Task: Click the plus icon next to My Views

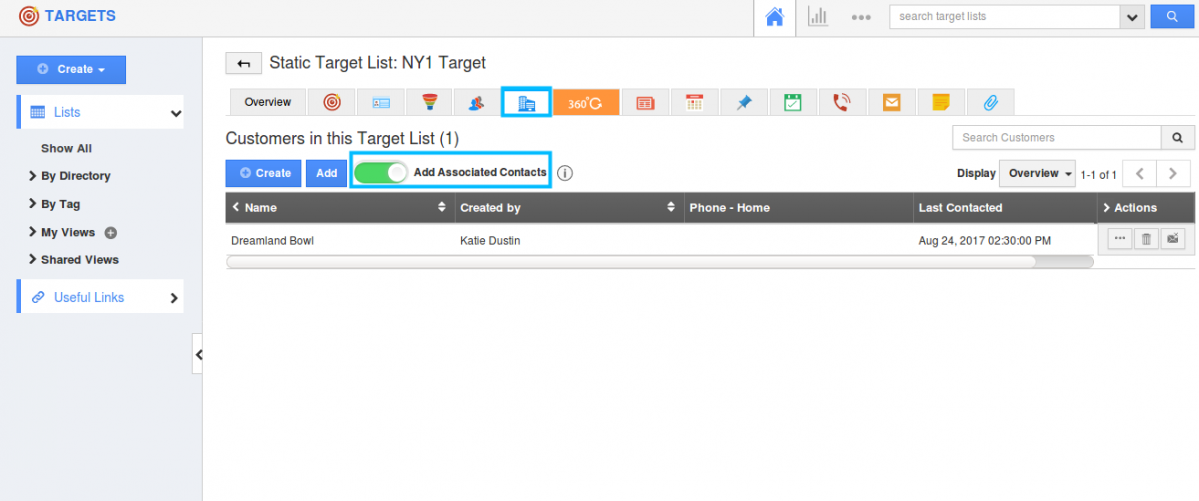Action: coord(110,233)
